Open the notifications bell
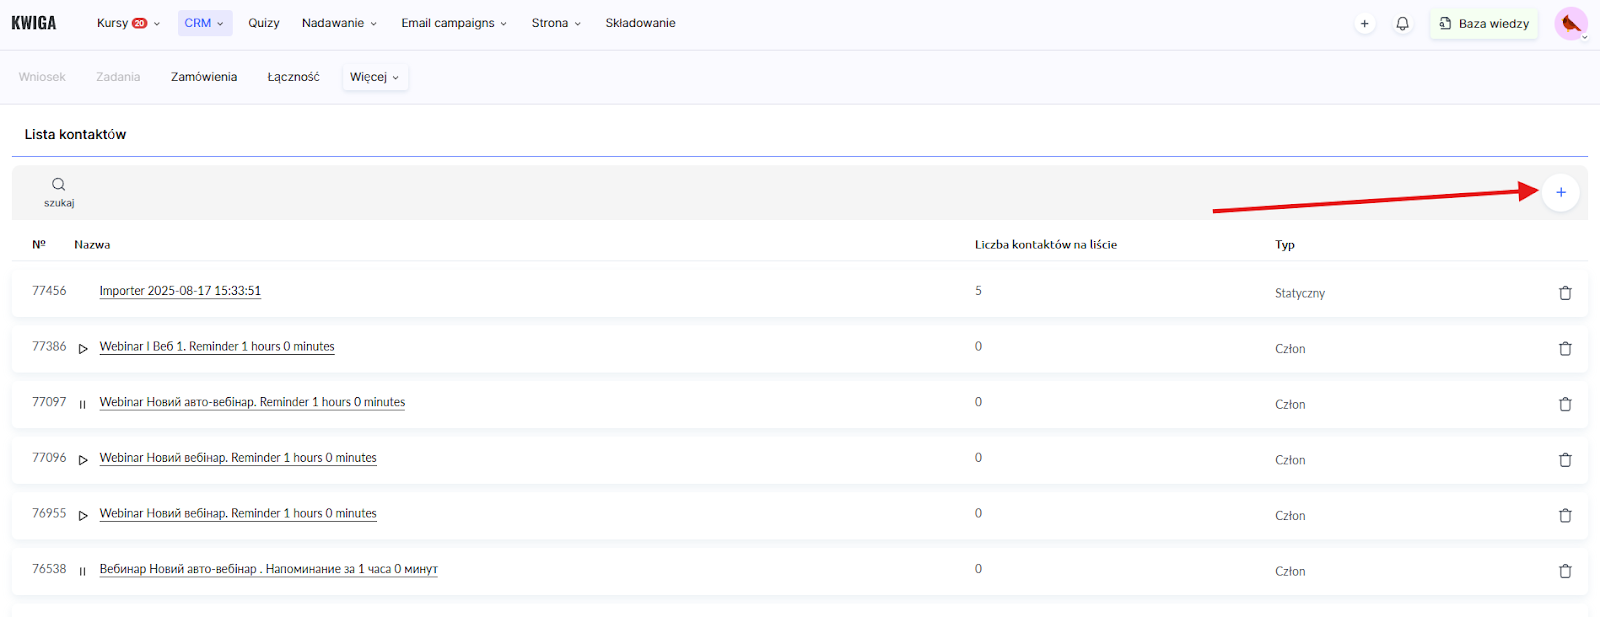This screenshot has height=617, width=1600. (1402, 24)
